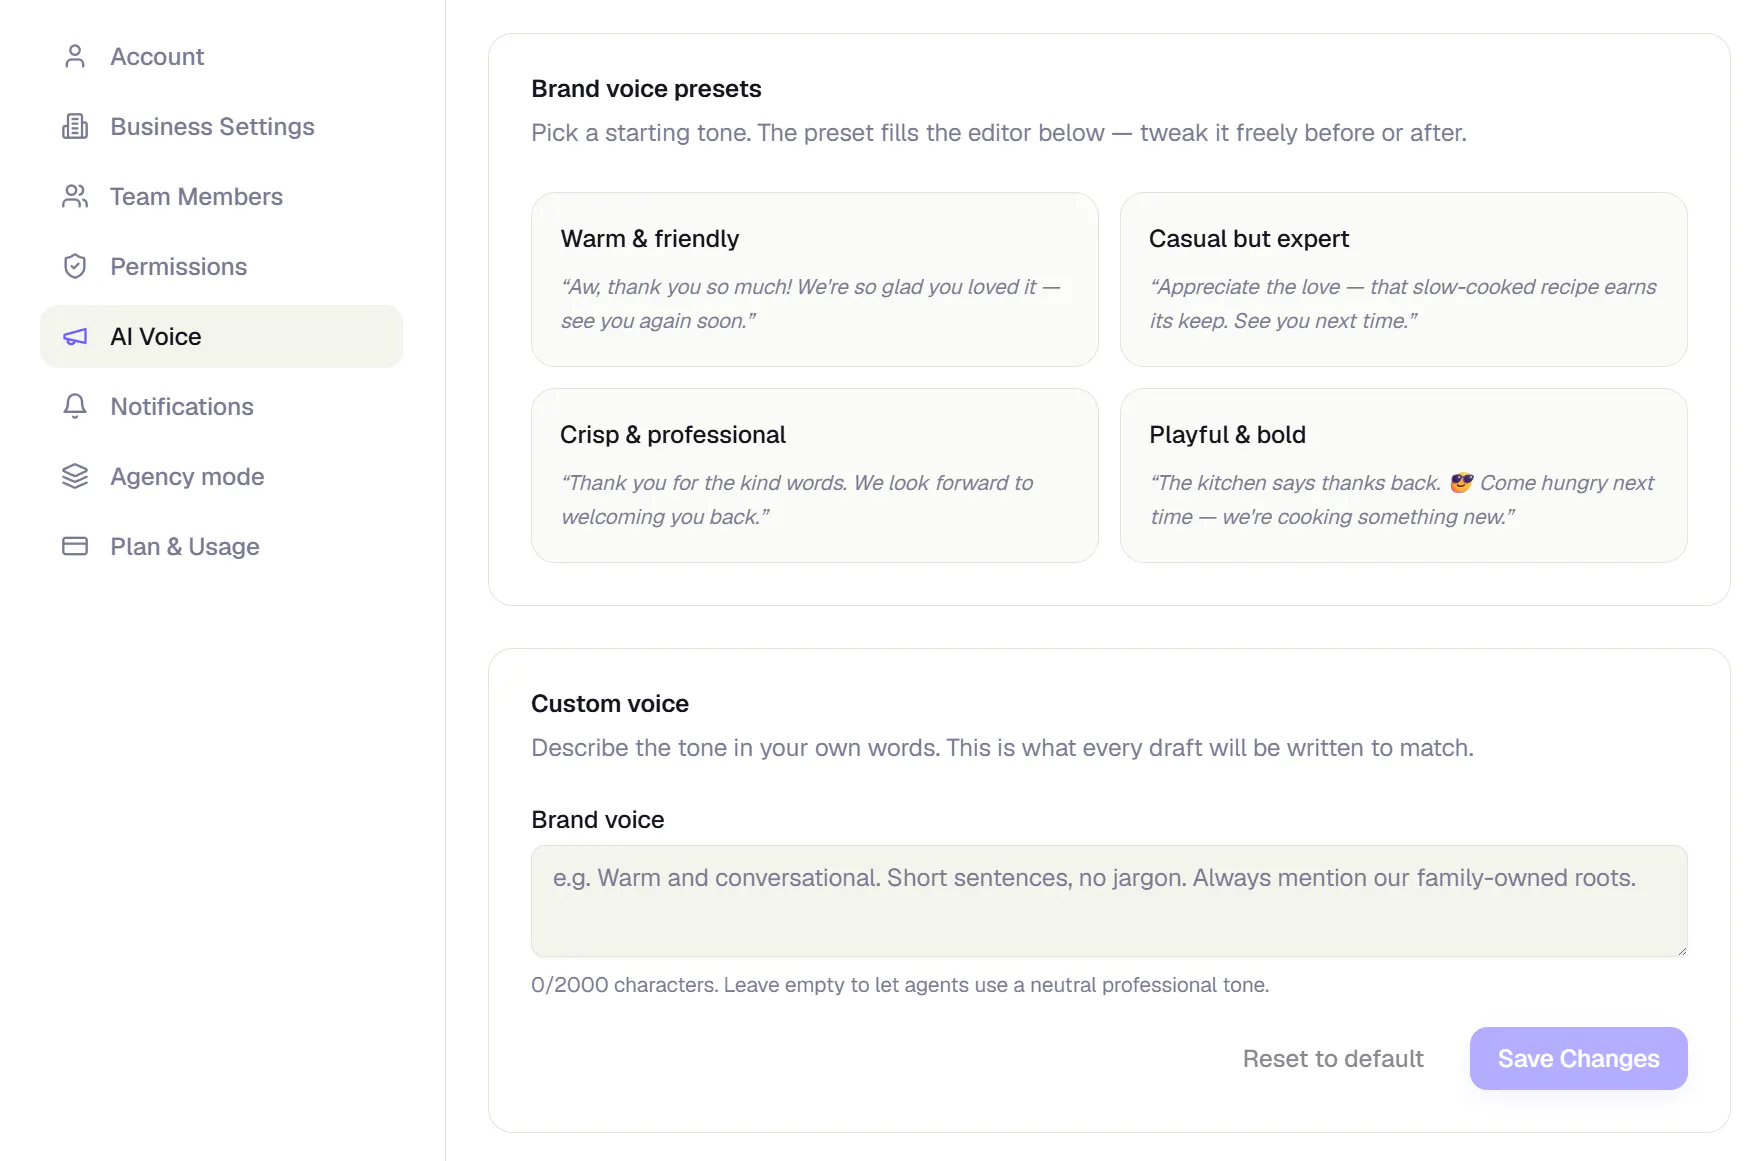Go to Team Members section
The image size is (1762, 1161).
click(x=221, y=196)
